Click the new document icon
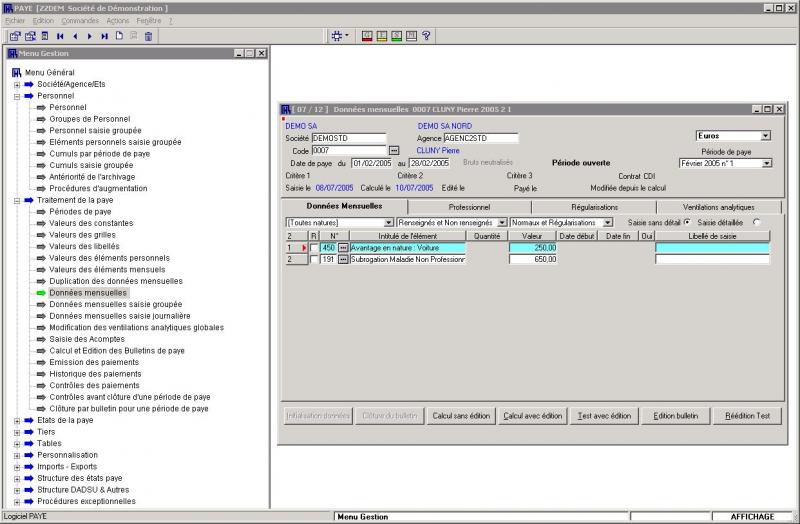 point(119,36)
